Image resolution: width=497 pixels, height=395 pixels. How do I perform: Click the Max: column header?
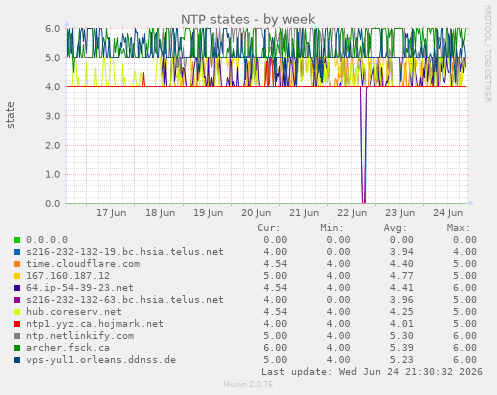tap(458, 228)
